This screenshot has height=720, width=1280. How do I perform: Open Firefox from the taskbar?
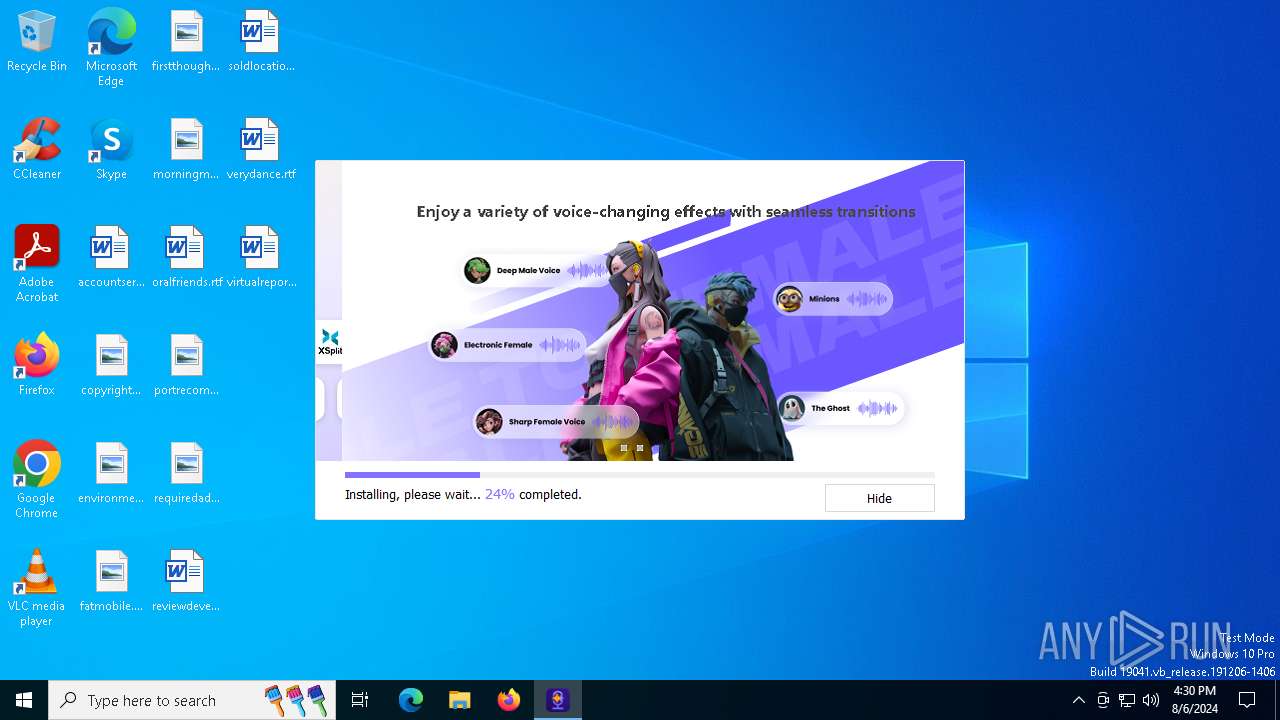coord(509,700)
